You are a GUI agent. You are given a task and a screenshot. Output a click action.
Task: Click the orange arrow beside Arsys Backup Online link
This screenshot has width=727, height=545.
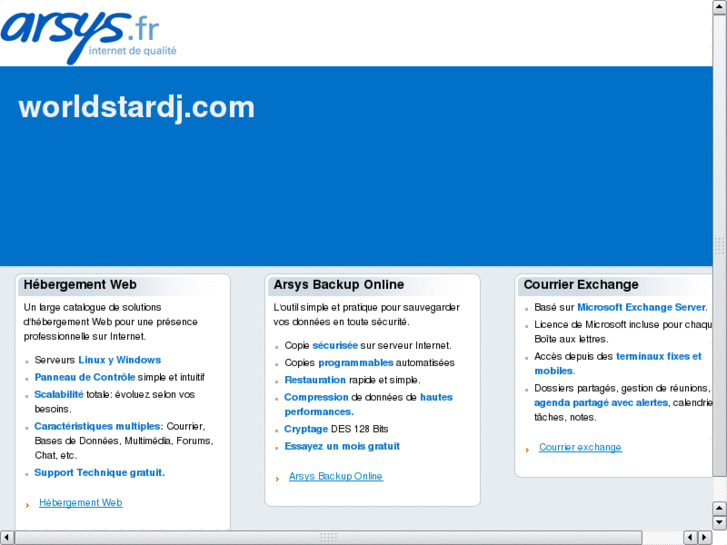(x=277, y=479)
